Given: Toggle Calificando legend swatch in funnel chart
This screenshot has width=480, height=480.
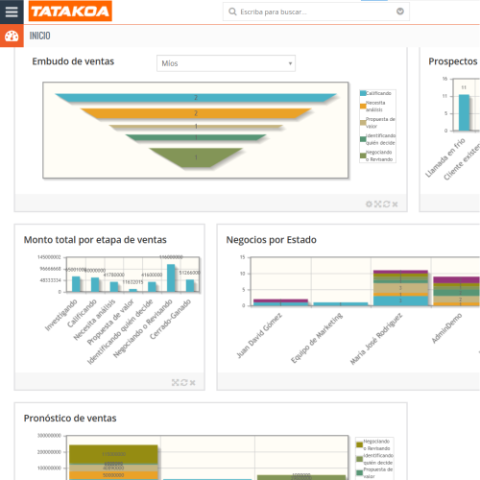Looking at the screenshot, I should click(x=363, y=93).
